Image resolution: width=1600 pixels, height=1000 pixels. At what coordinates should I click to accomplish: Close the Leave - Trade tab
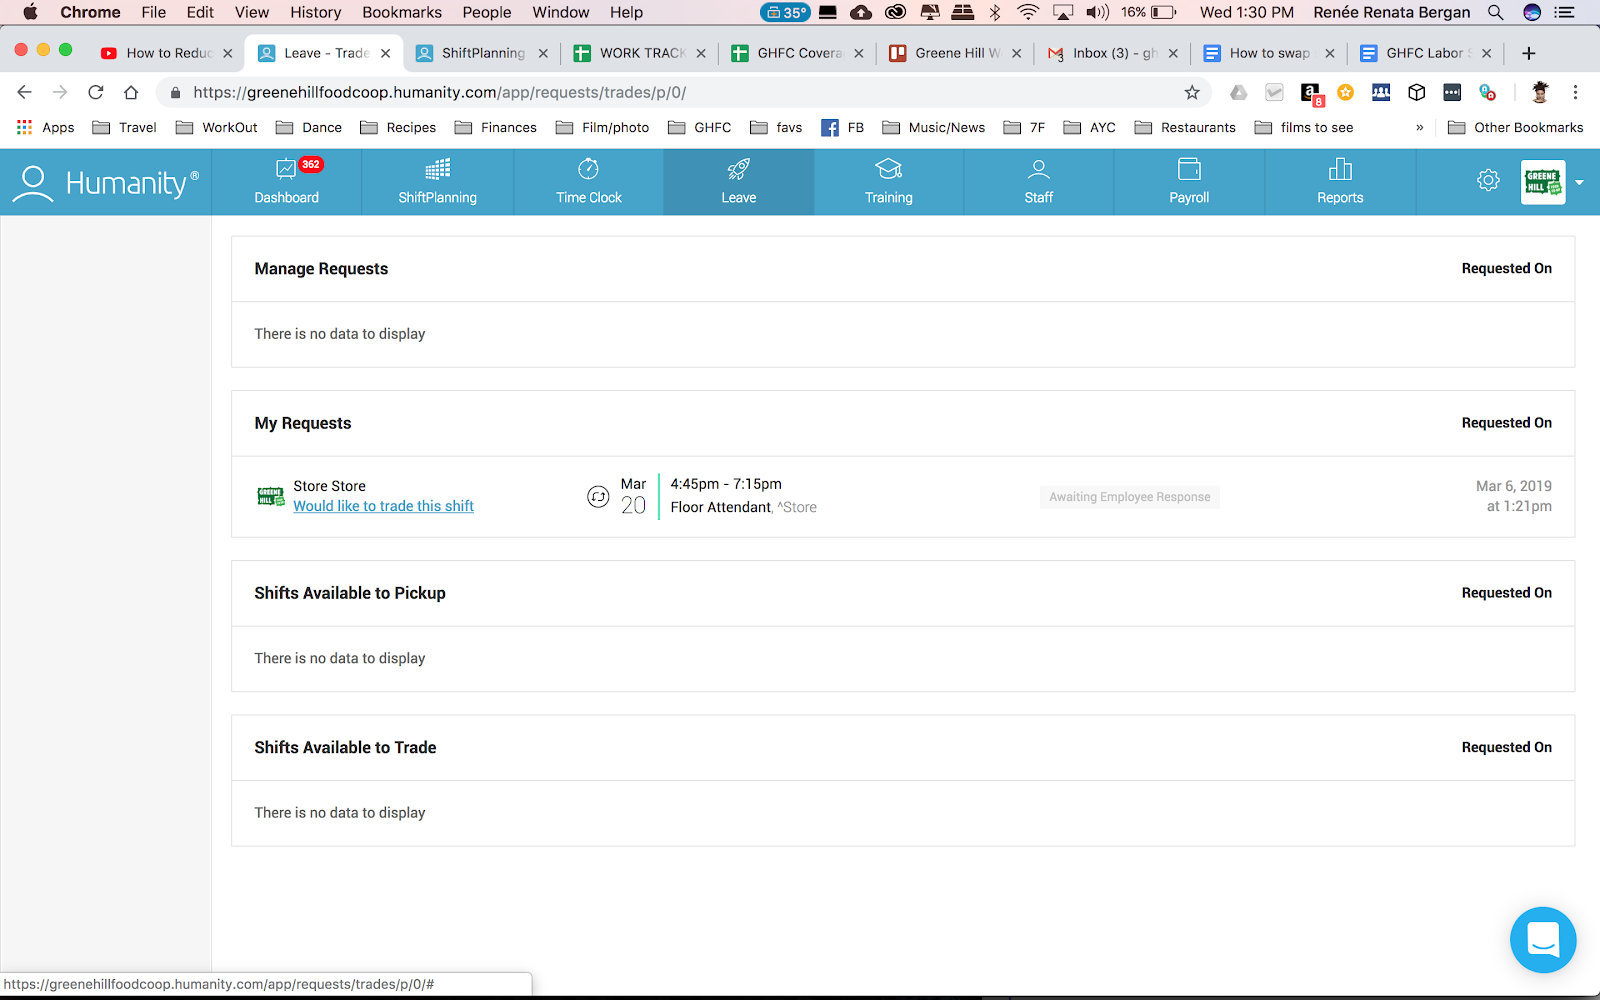click(x=385, y=53)
